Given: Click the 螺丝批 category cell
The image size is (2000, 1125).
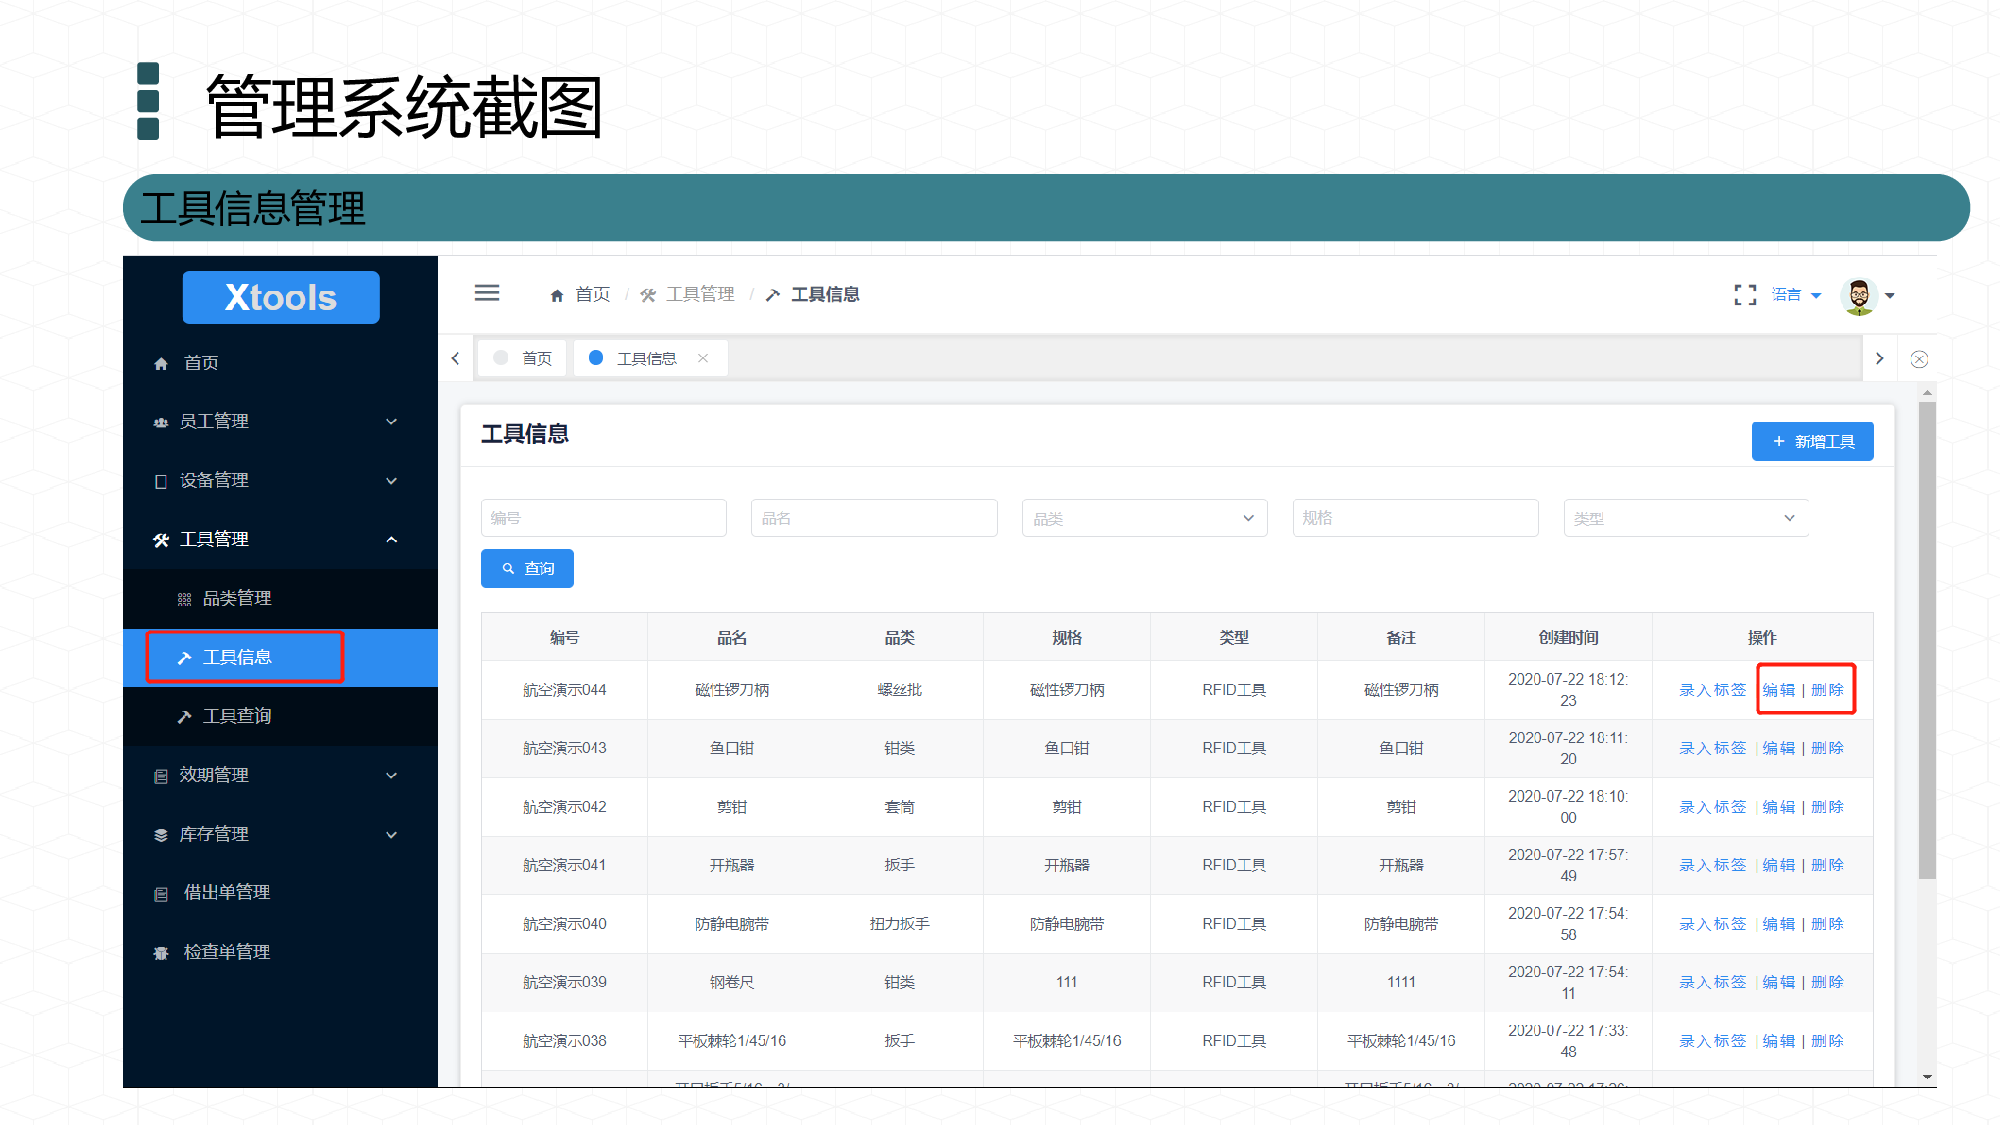Looking at the screenshot, I should [899, 690].
